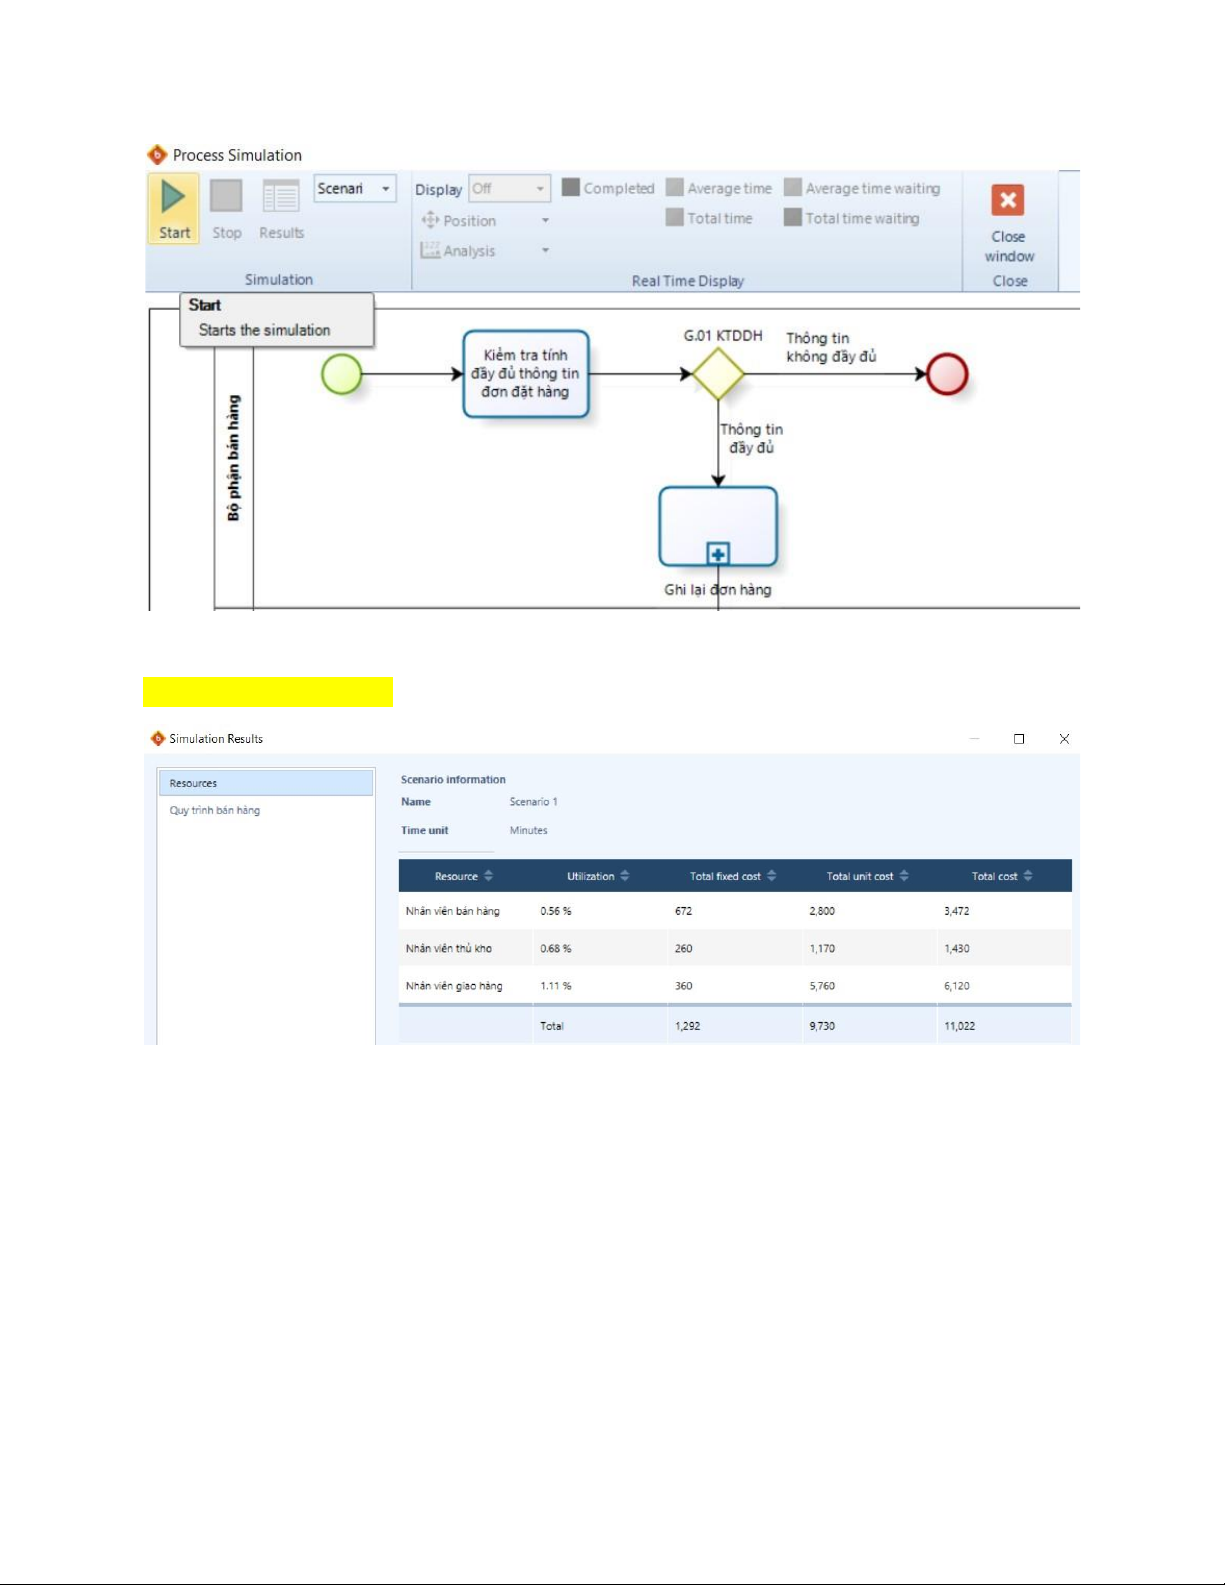
Task: Expand the Analysis dropdown arrow
Action: 546,250
